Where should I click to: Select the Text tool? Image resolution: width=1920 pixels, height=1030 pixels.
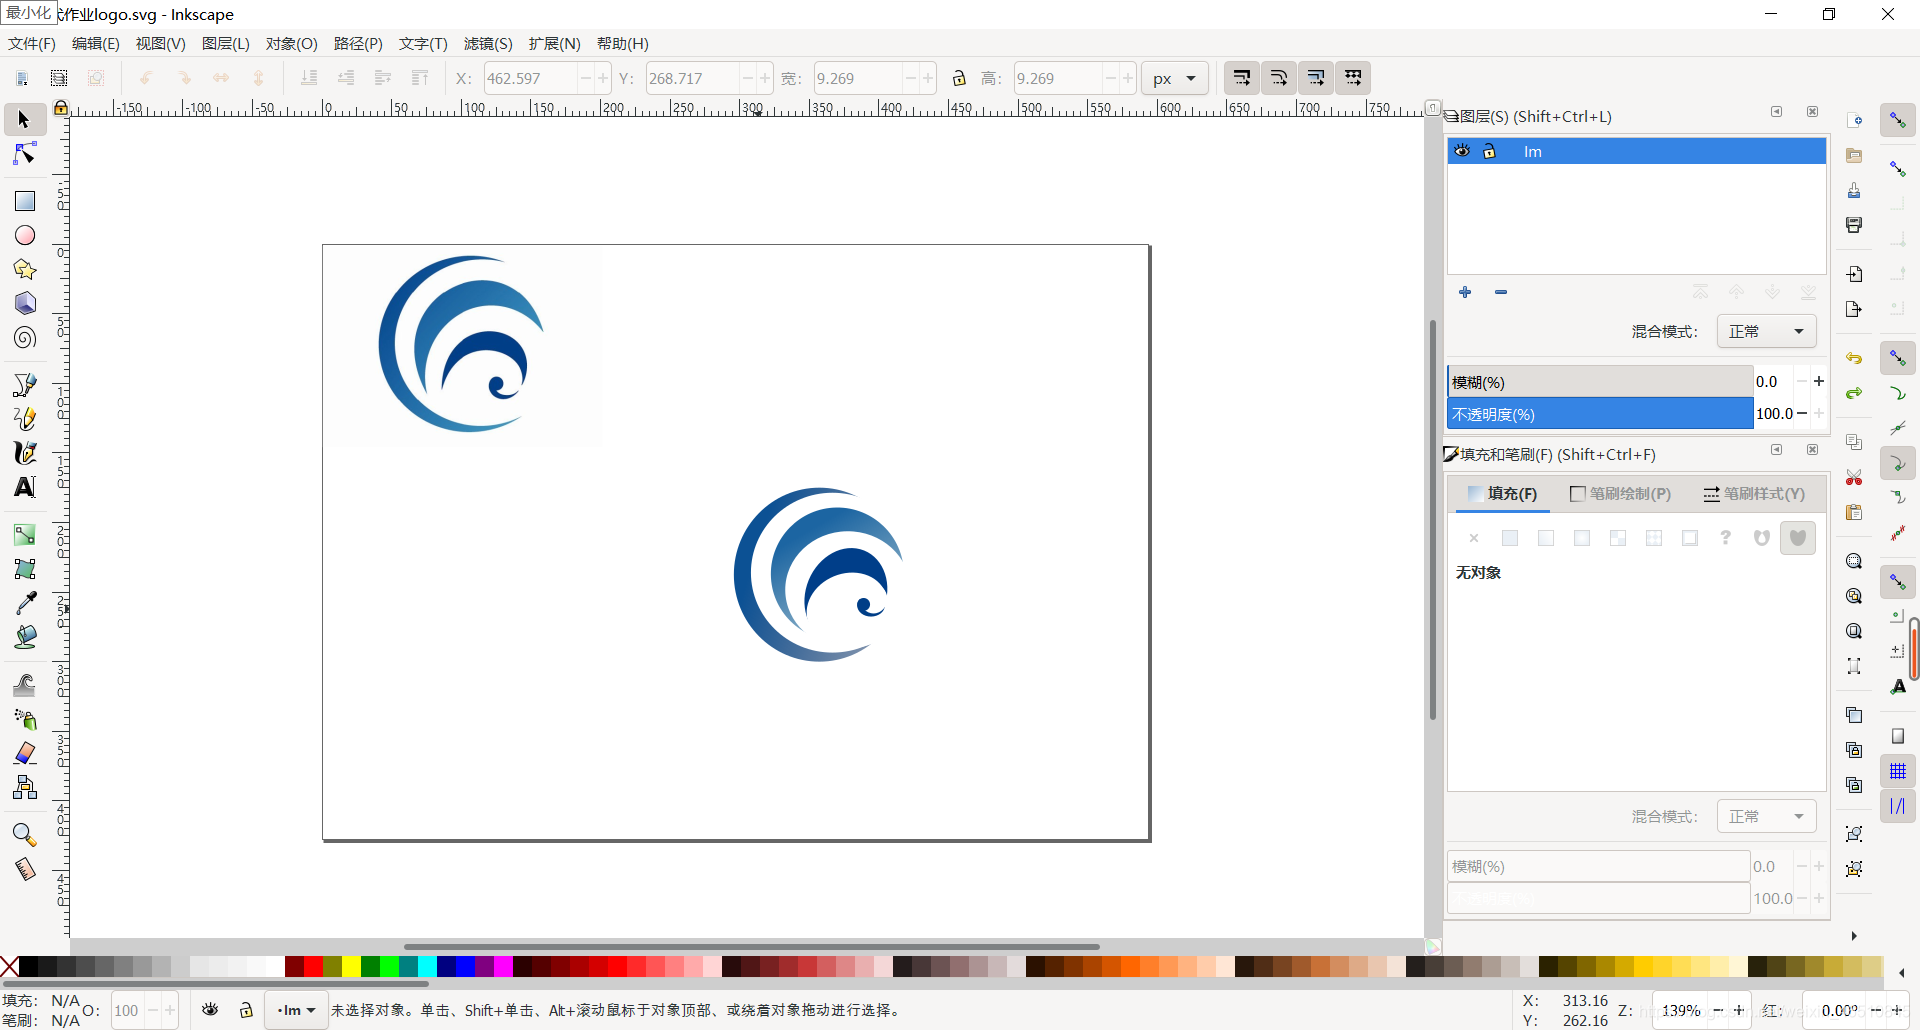24,487
